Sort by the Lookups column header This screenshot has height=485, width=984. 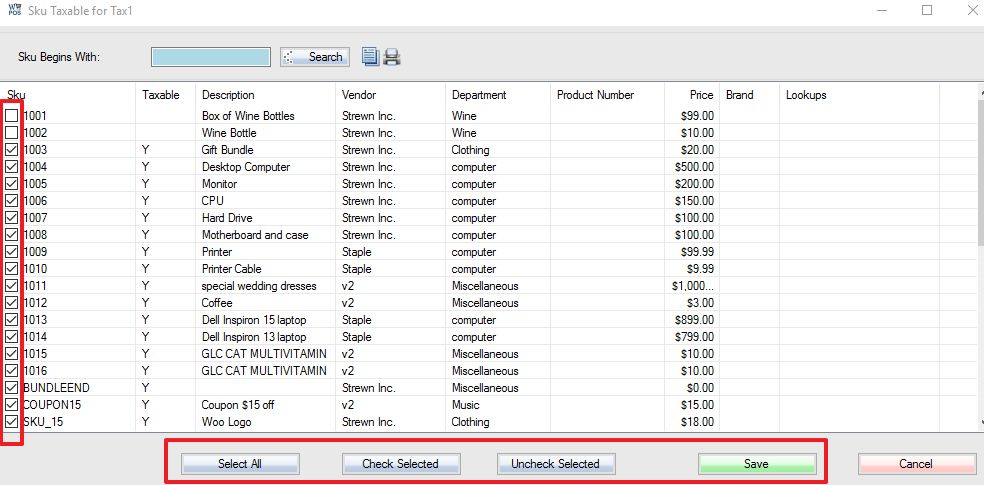(859, 95)
